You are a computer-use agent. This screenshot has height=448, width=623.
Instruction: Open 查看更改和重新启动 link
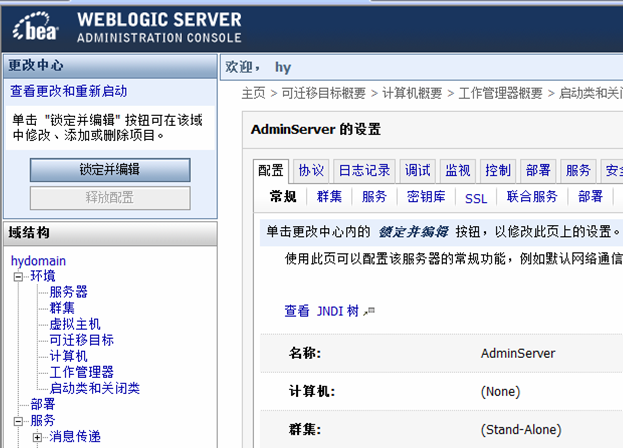point(68,91)
